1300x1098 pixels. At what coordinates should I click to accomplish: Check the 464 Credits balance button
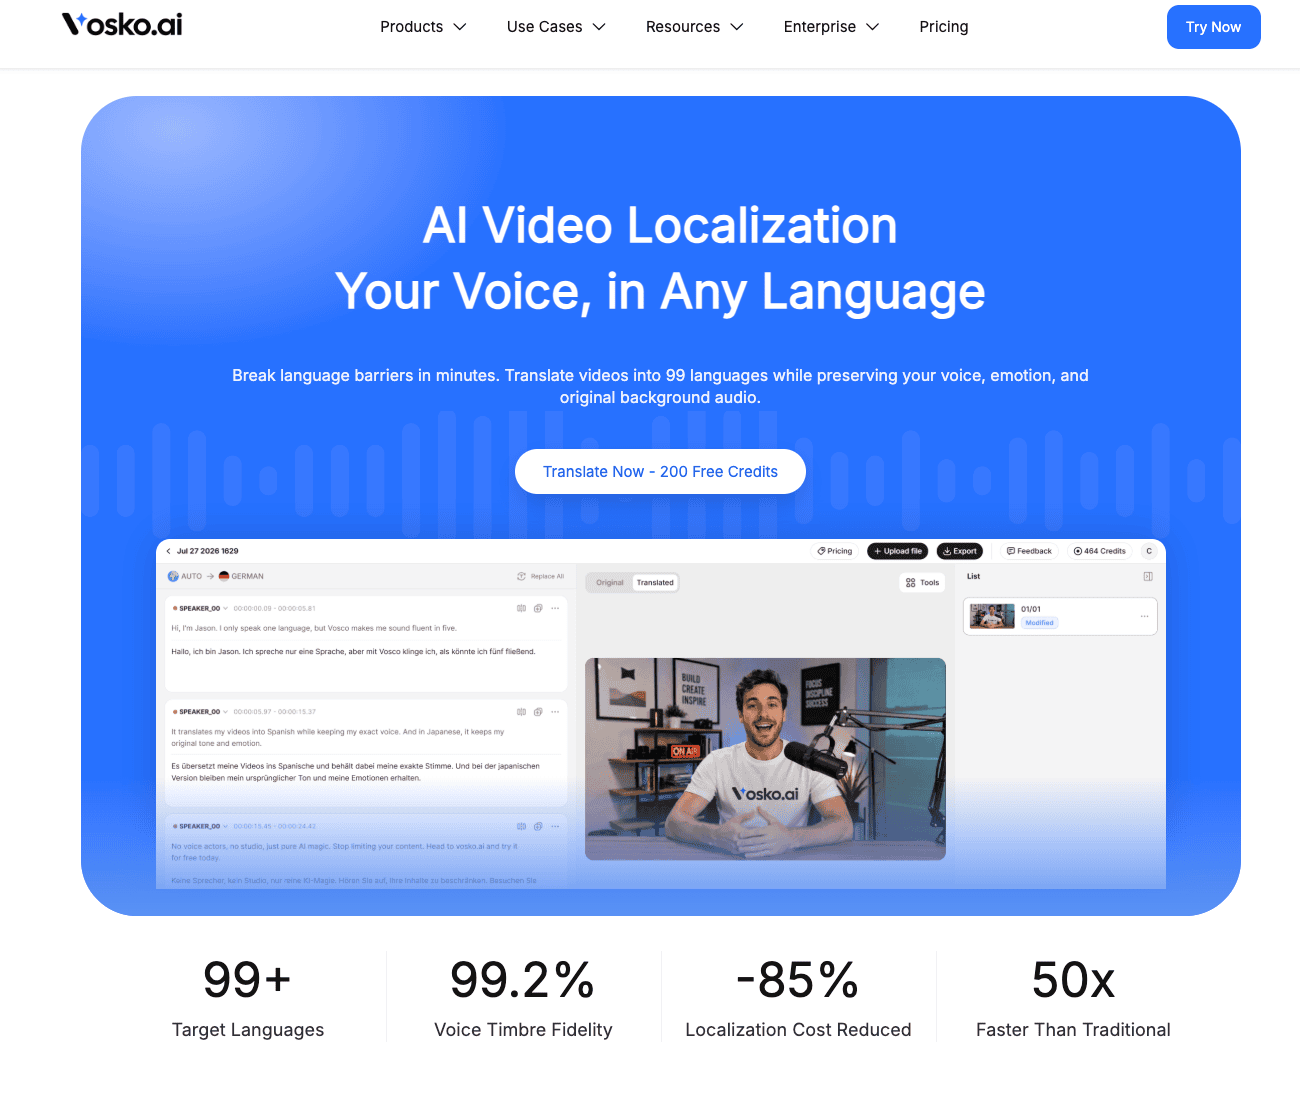[x=1100, y=551]
